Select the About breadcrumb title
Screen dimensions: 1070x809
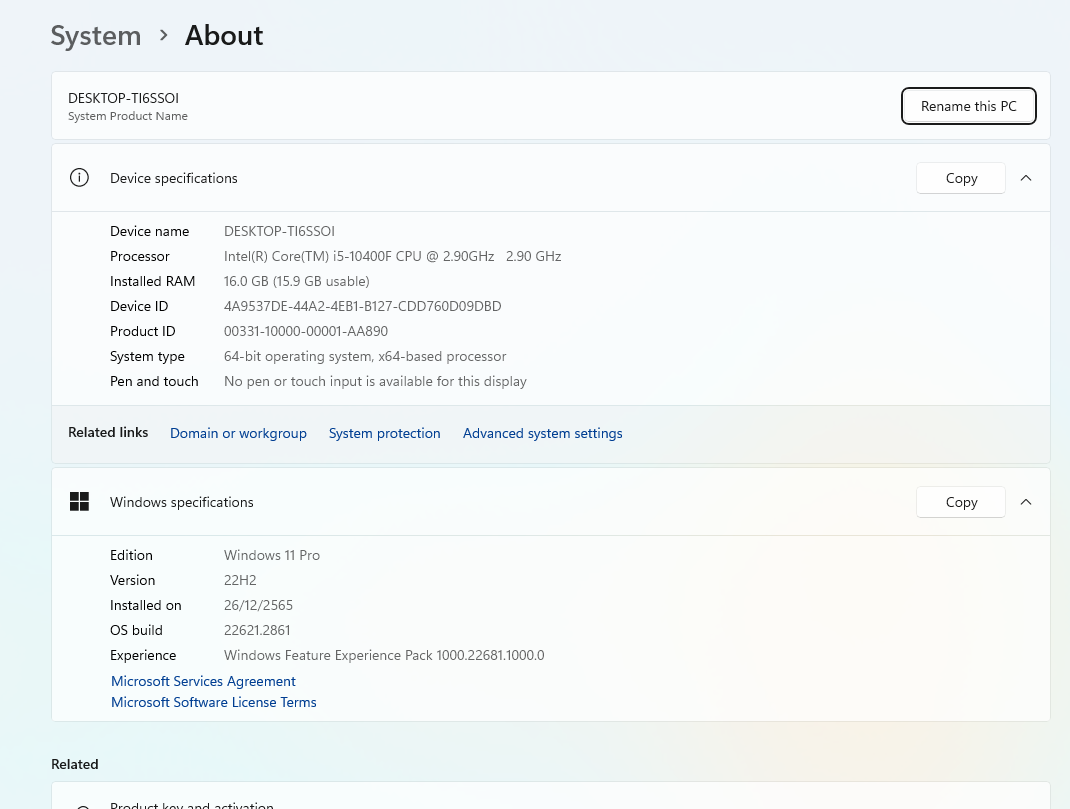coord(224,35)
